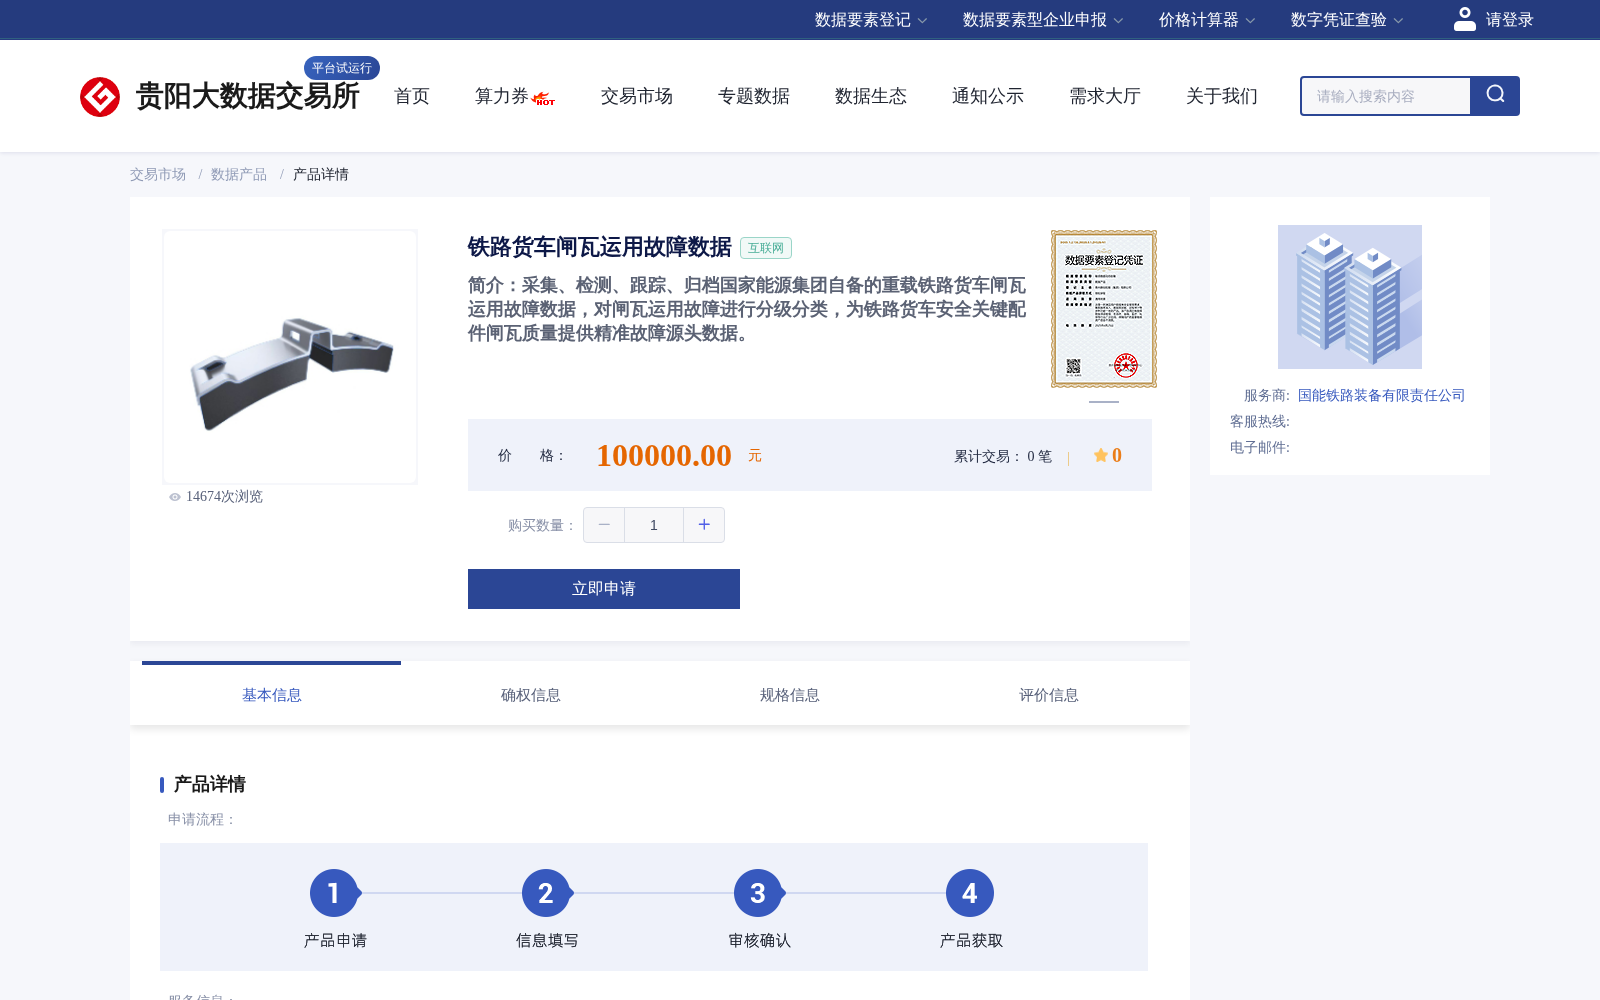Screen dimensions: 1600x1000
Task: Click the price value 100000.00
Action: click(x=664, y=456)
